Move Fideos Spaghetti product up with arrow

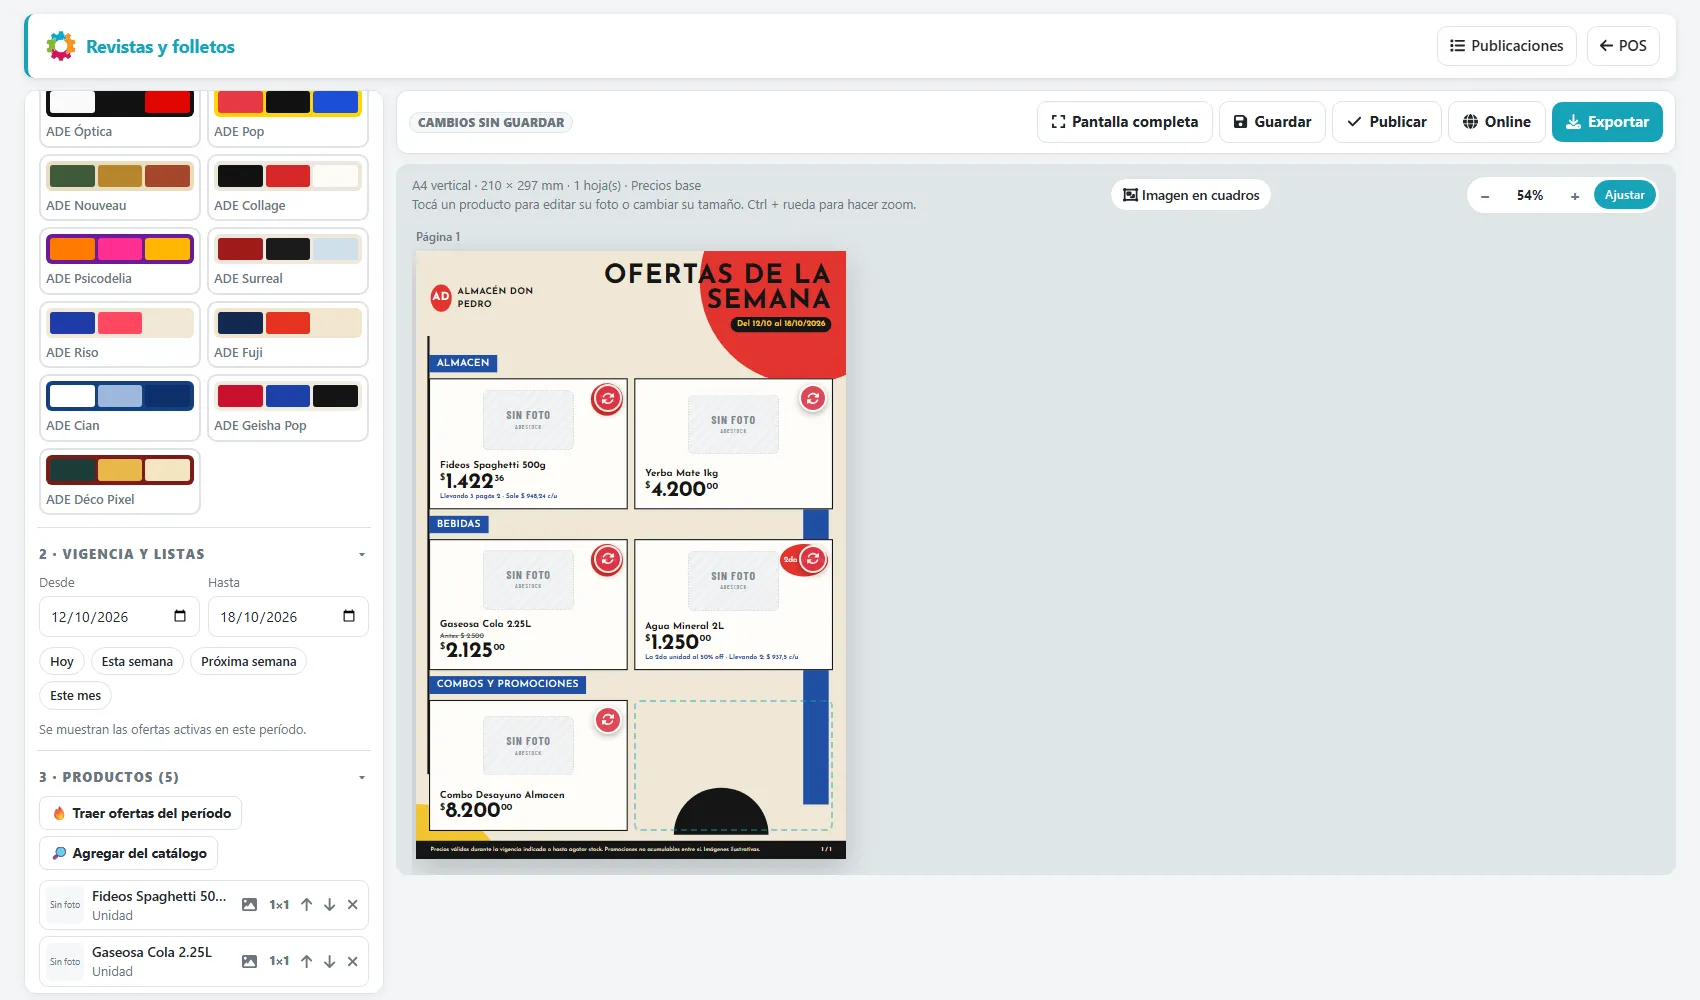click(307, 905)
